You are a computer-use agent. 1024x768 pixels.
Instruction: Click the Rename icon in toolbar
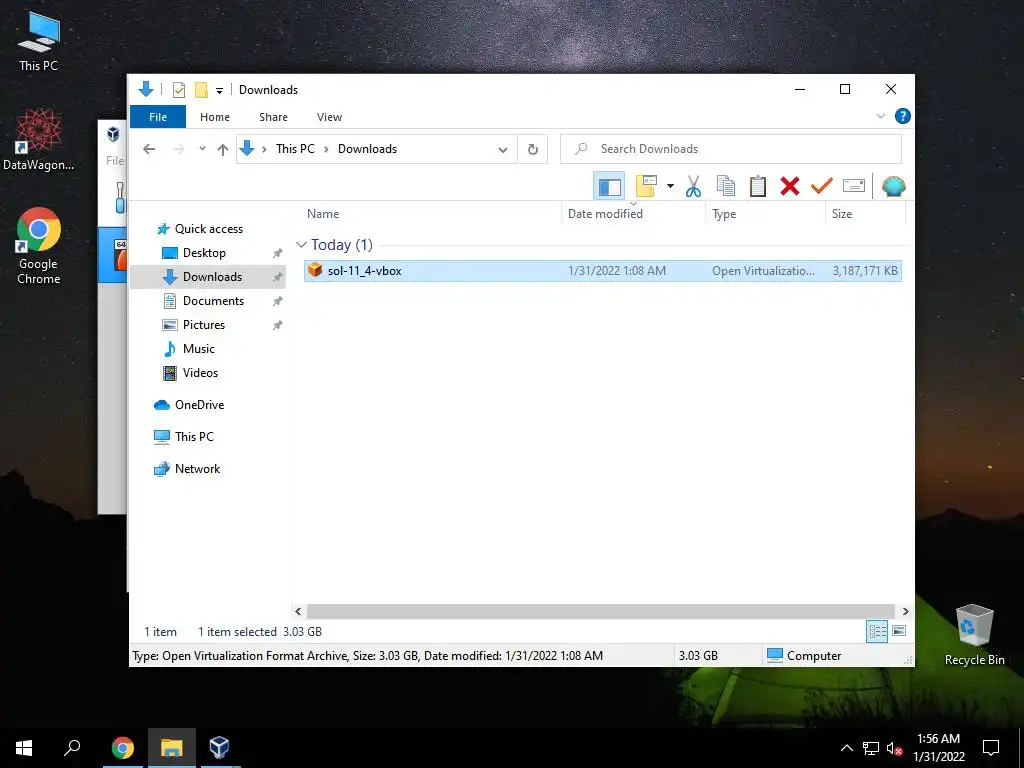tap(854, 186)
